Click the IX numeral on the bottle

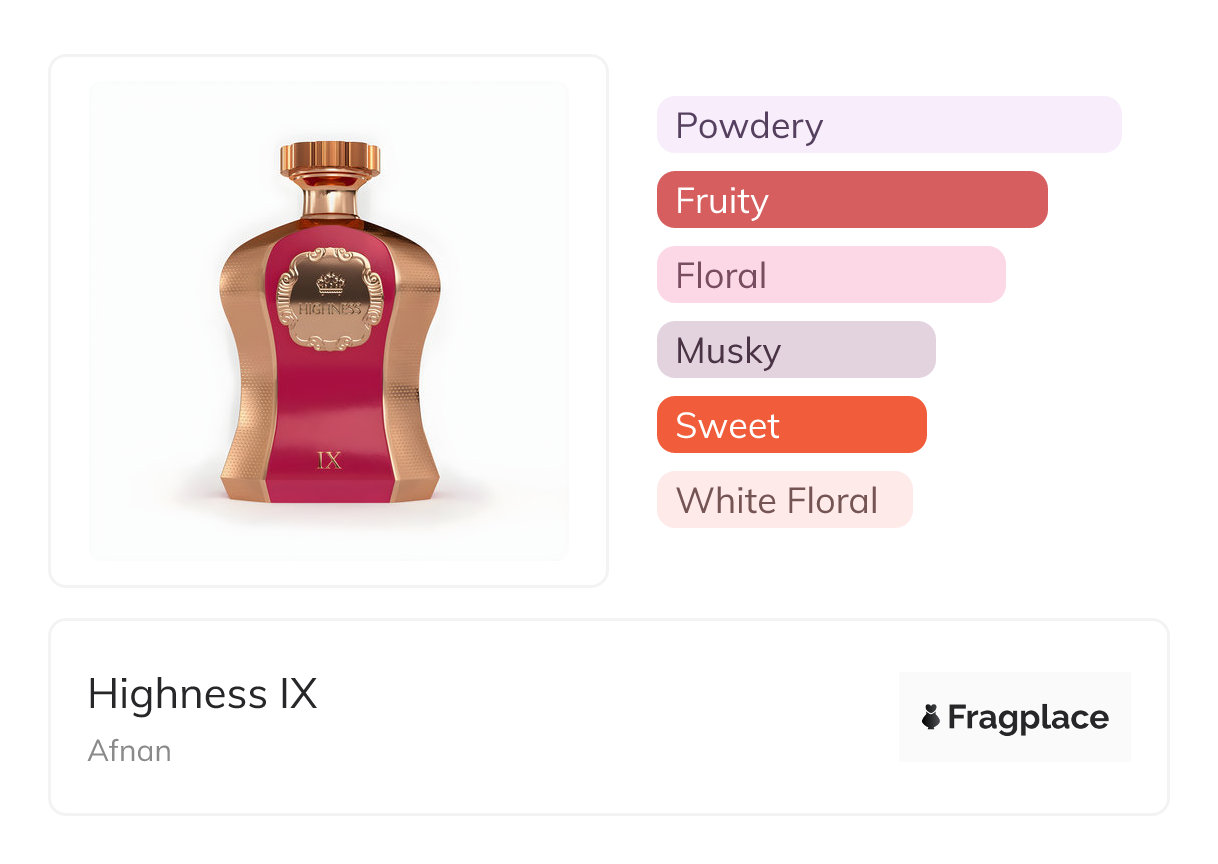(x=329, y=460)
